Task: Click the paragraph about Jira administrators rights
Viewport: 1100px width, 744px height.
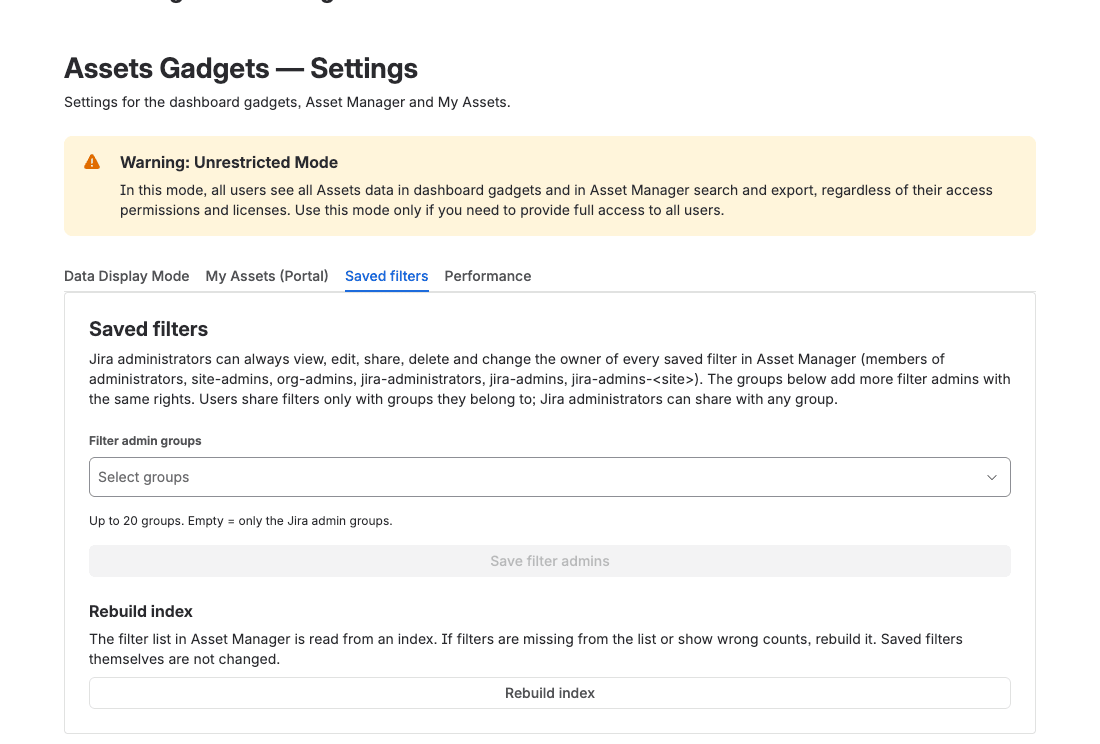Action: point(549,379)
